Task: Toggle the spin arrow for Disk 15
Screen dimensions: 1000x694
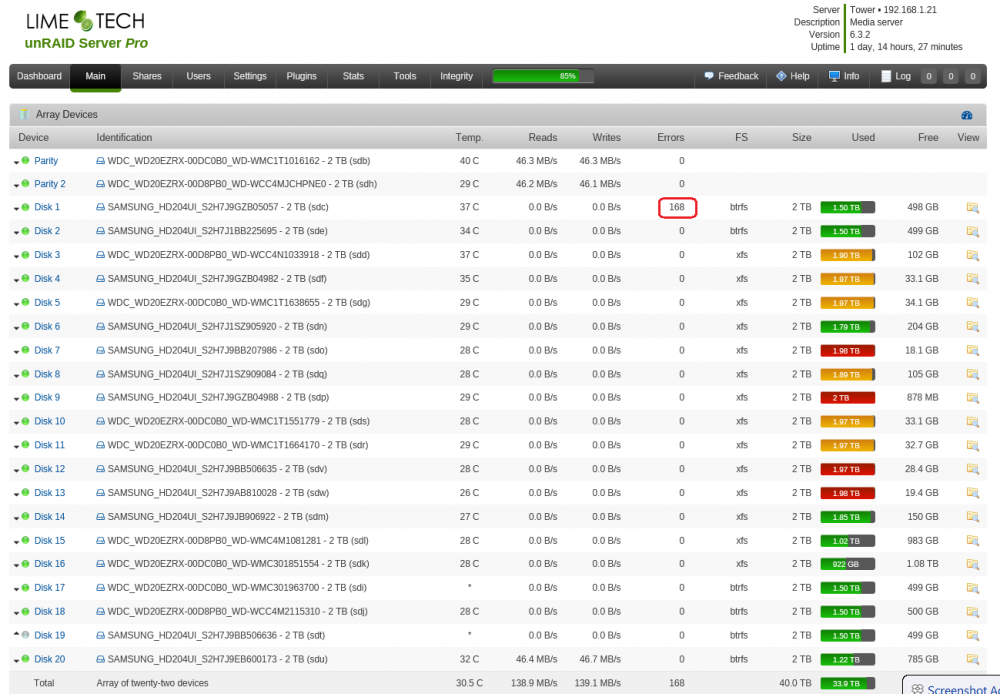Action: (x=17, y=542)
